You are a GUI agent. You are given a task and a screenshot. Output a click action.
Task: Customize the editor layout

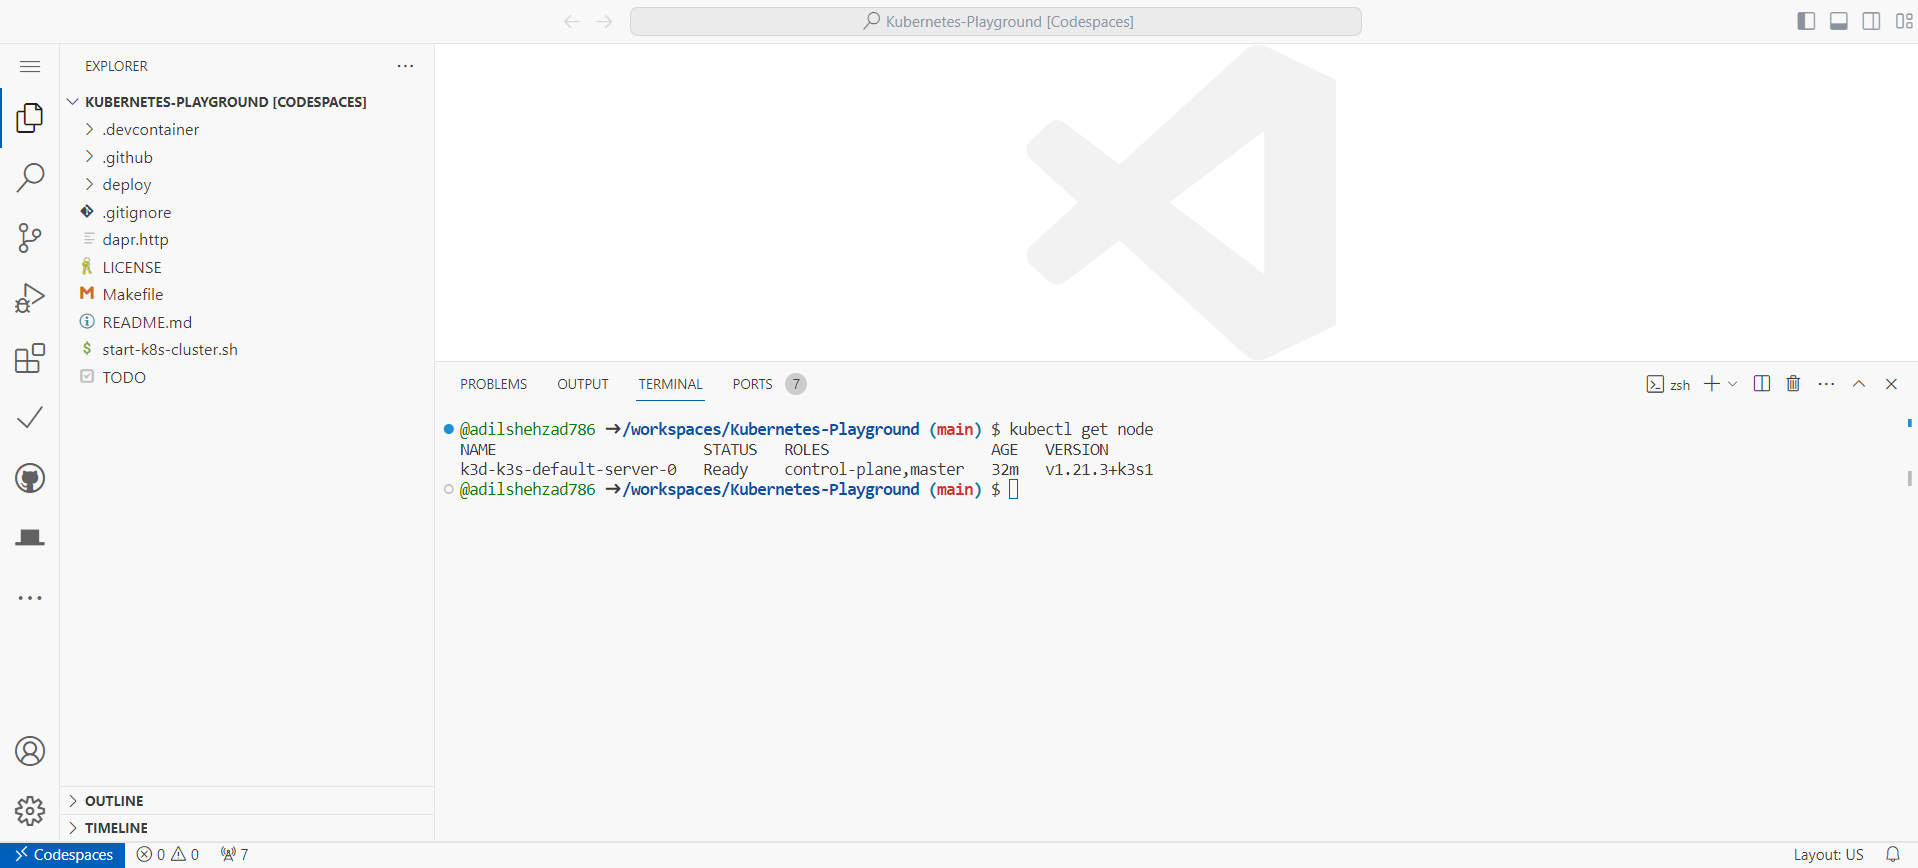point(1904,21)
